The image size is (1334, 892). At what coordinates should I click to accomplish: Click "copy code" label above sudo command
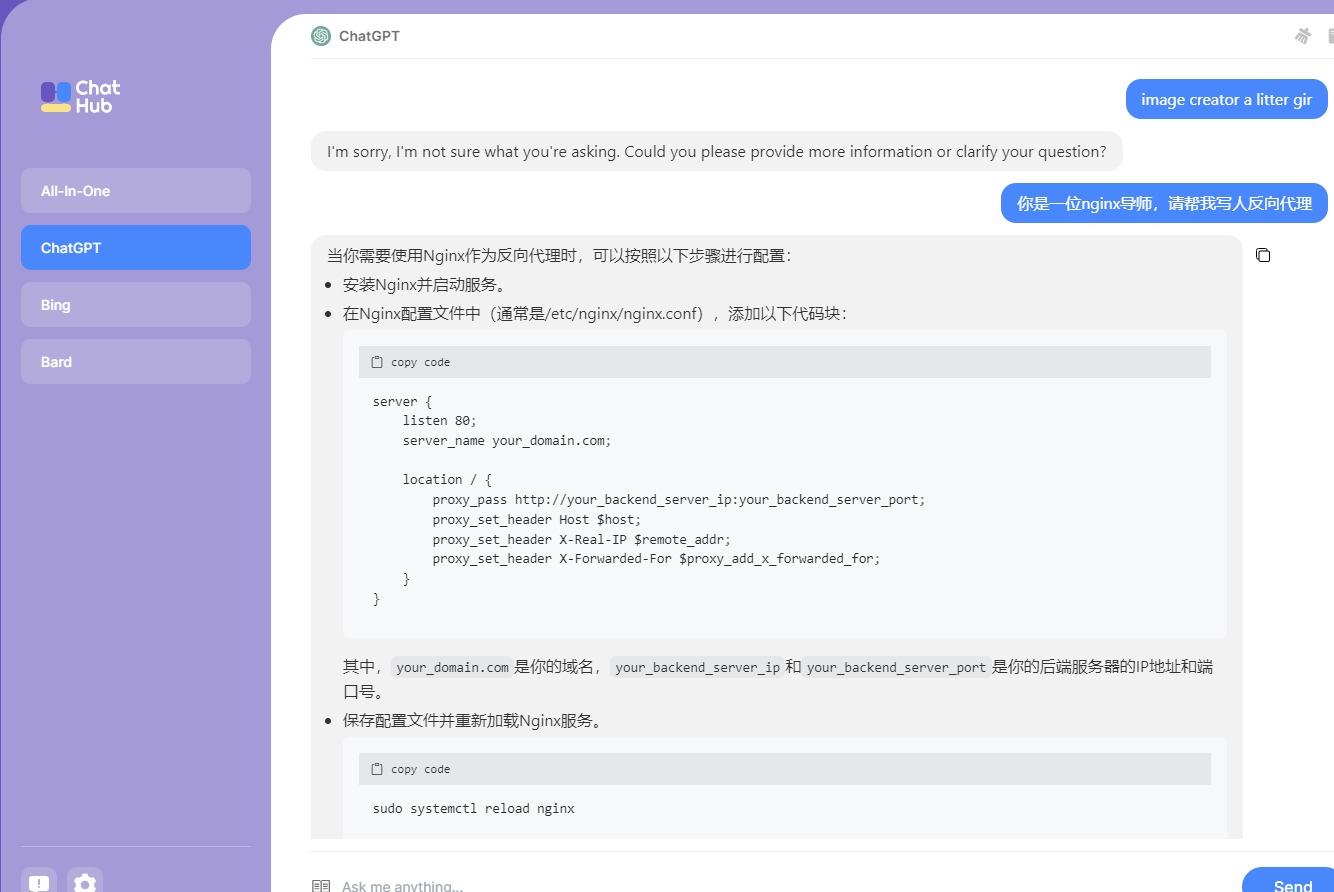point(421,769)
